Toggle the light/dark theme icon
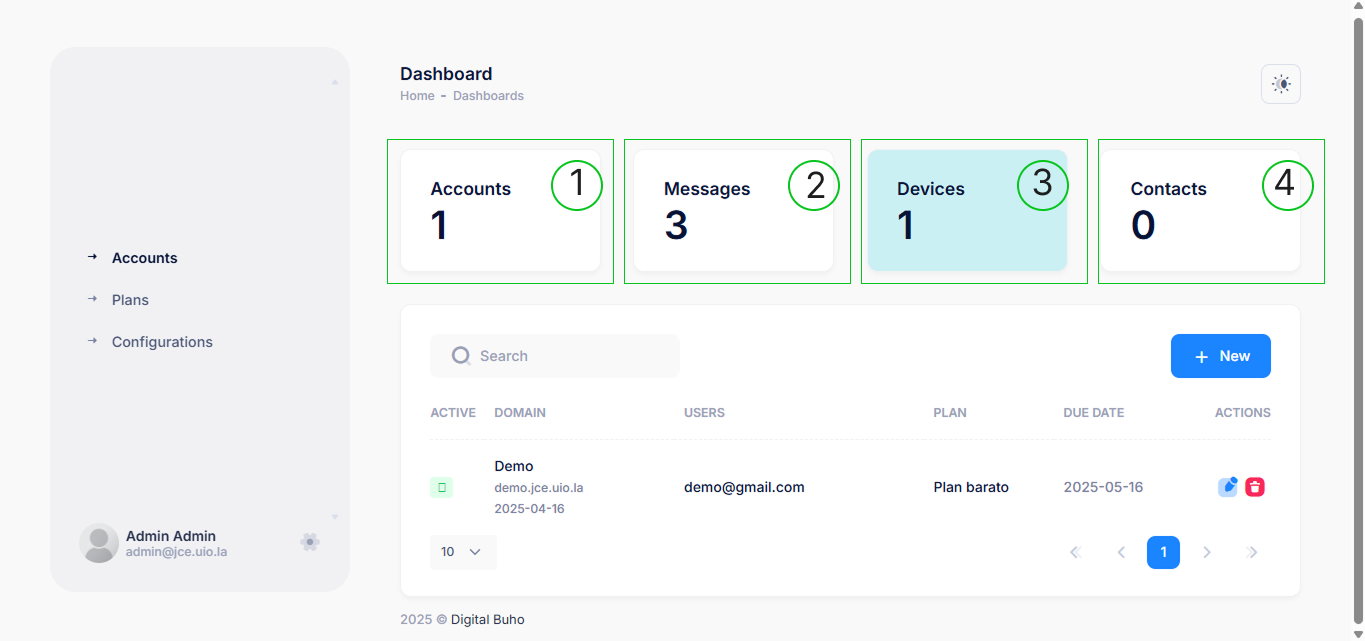This screenshot has height=641, width=1365. click(x=1281, y=84)
